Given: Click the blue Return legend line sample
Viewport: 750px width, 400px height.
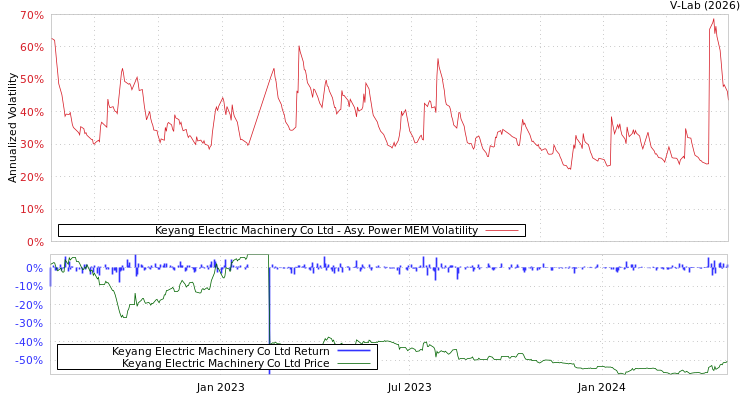Looking at the screenshot, I should point(354,351).
